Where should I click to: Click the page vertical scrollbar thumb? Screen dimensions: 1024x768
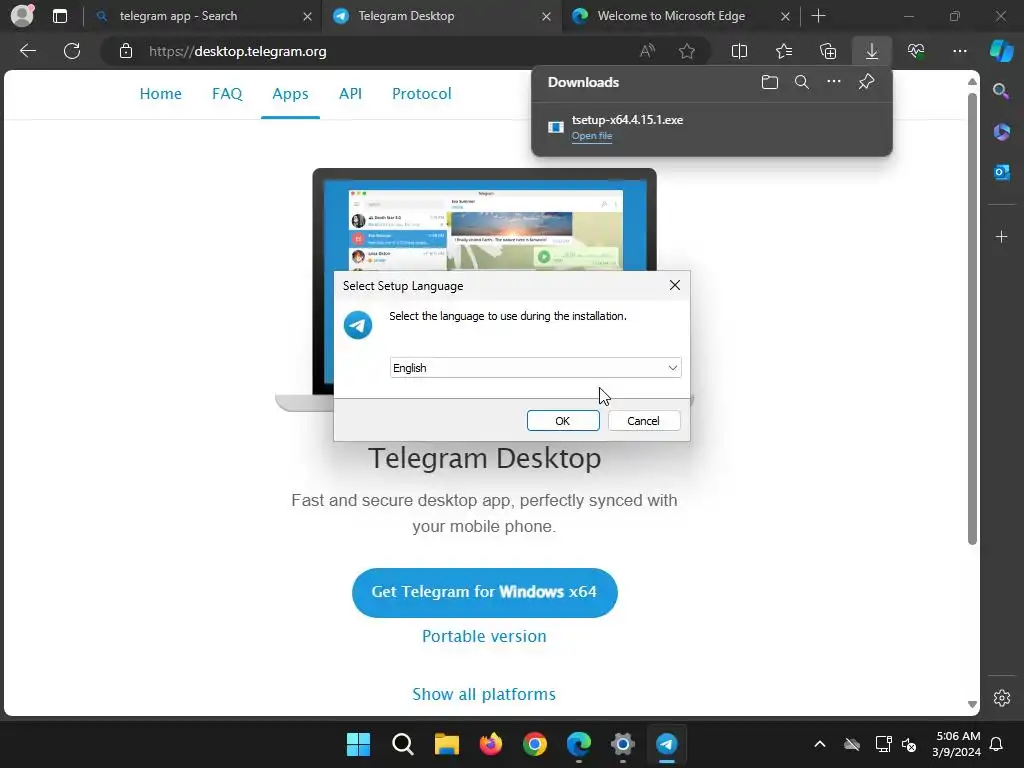pos(972,318)
